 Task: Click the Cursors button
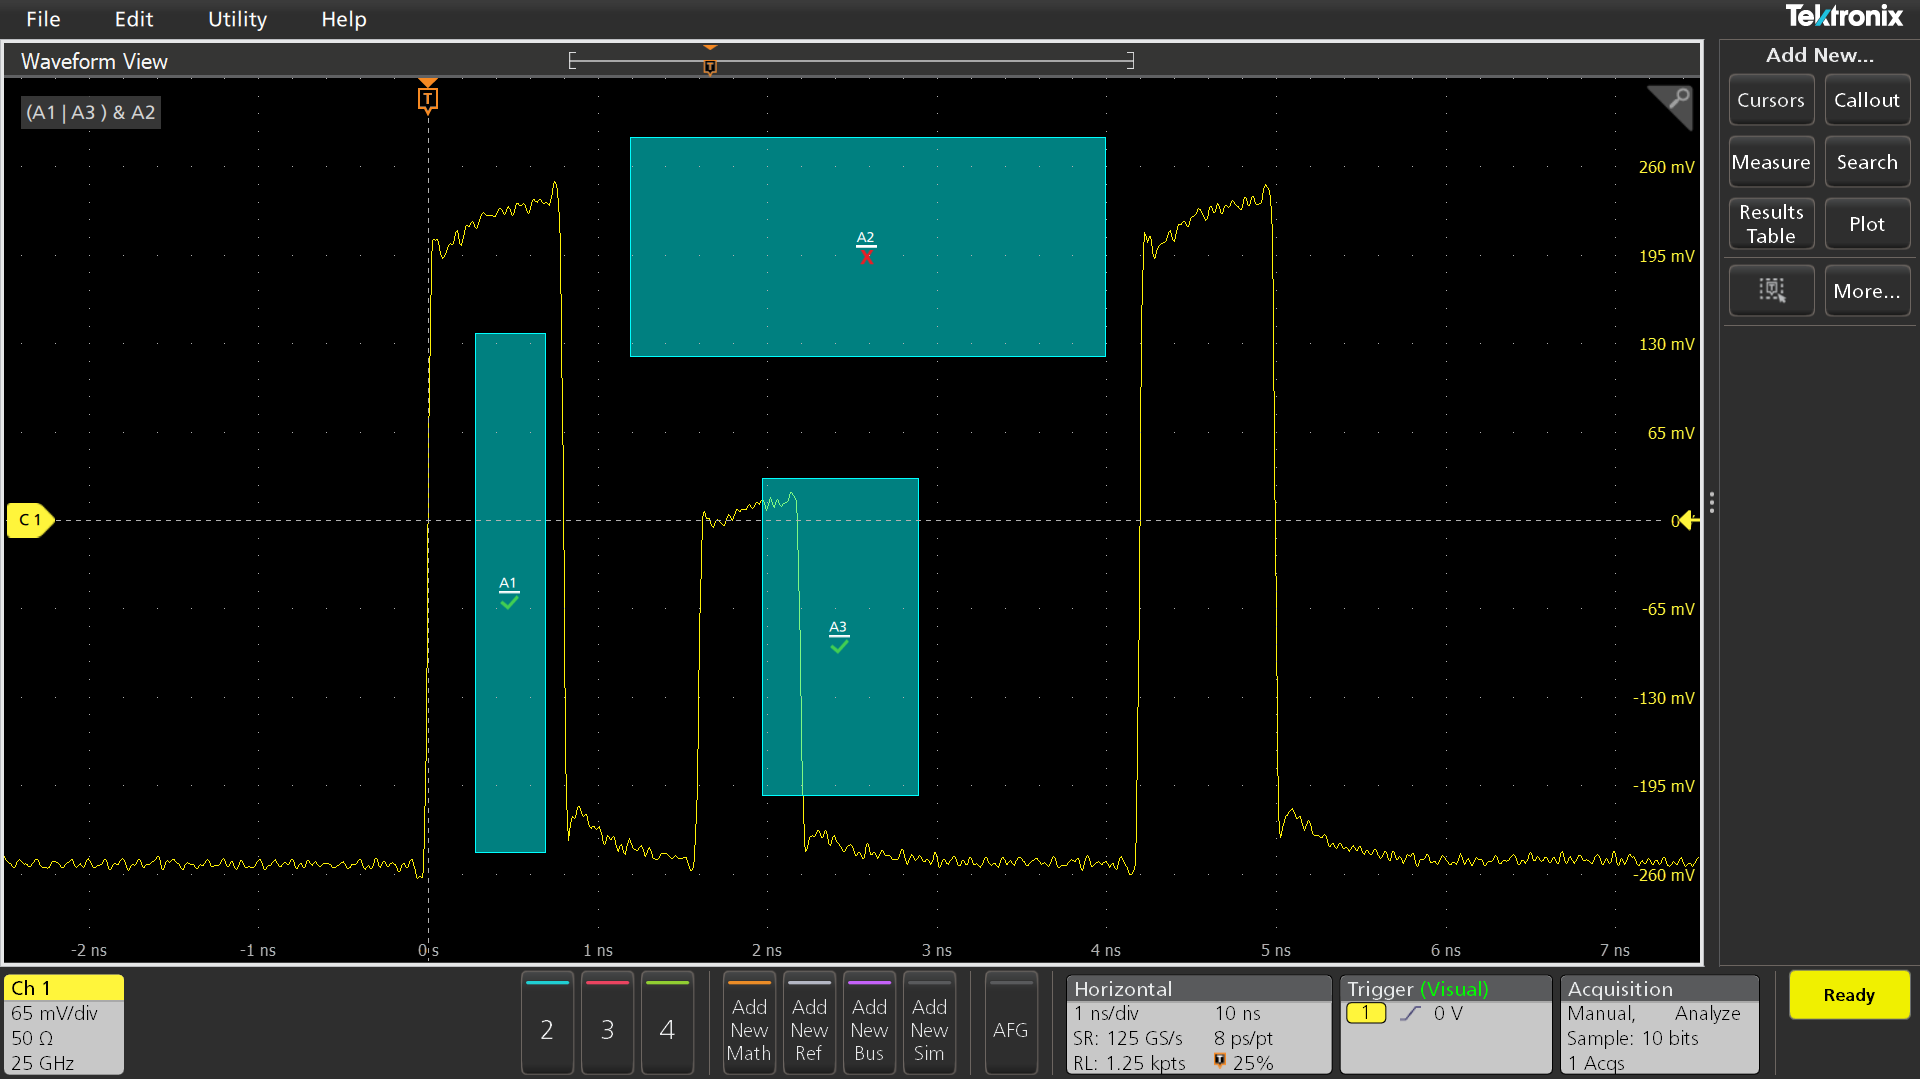tap(1771, 100)
